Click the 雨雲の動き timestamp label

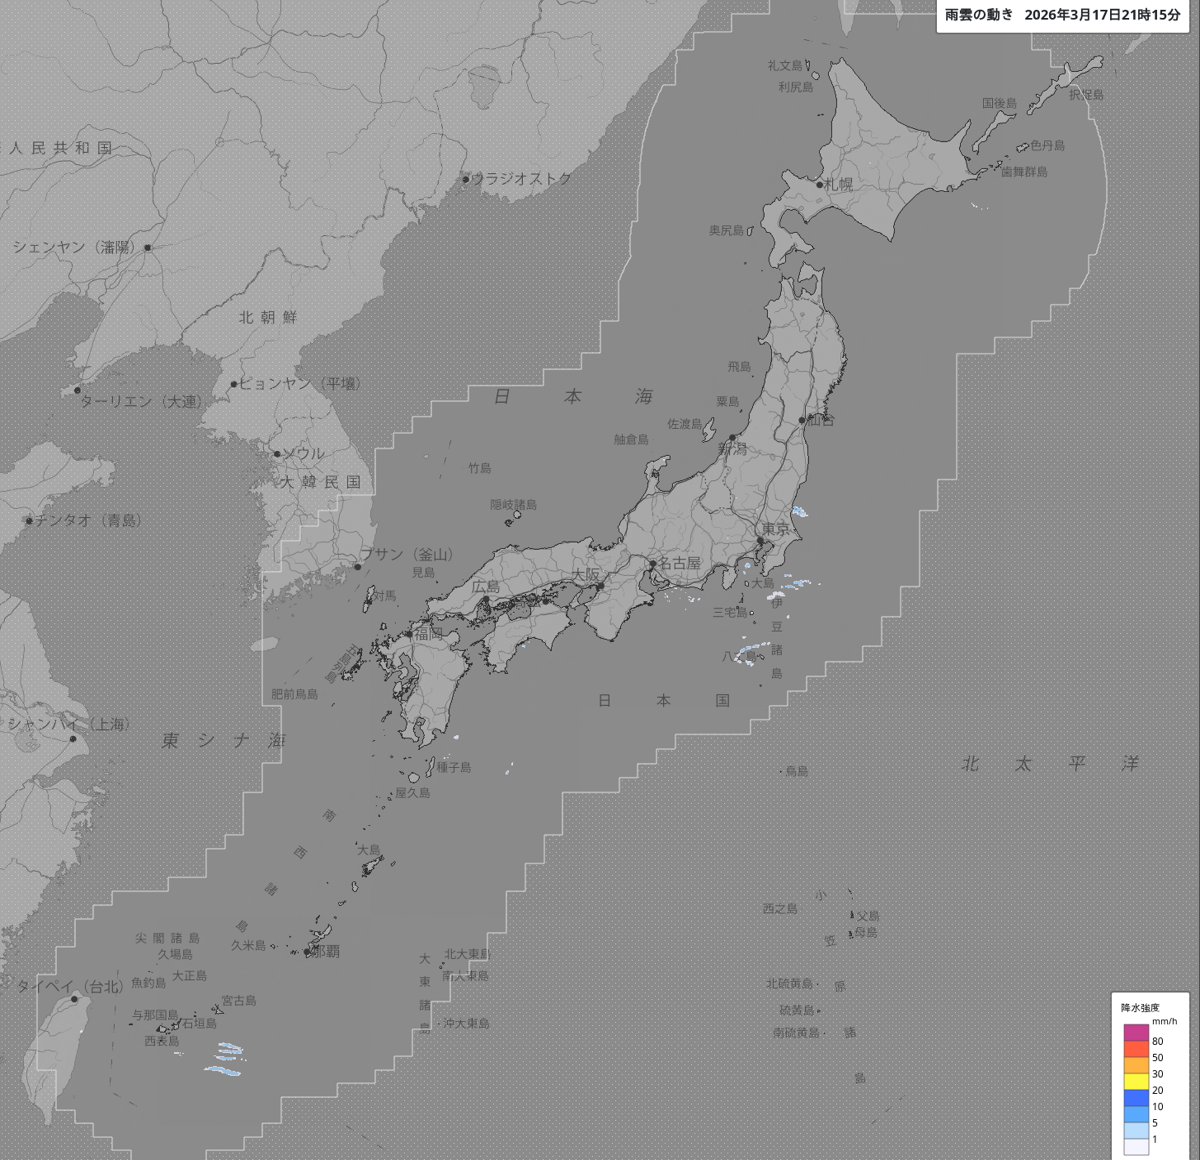pyautogui.click(x=1062, y=16)
